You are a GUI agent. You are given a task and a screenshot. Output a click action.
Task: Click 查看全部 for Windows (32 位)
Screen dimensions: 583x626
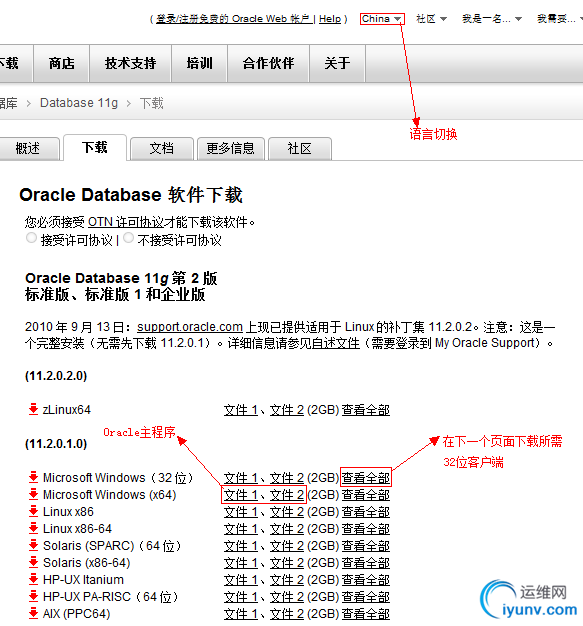366,478
